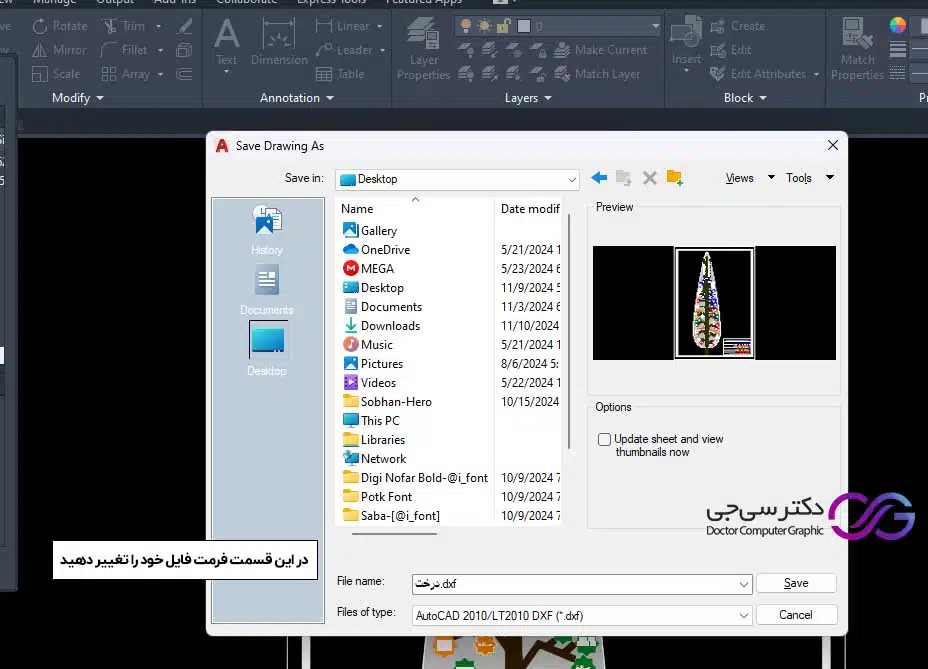Open Documents in the places sidebar
The height and width of the screenshot is (669, 928).
[x=267, y=290]
